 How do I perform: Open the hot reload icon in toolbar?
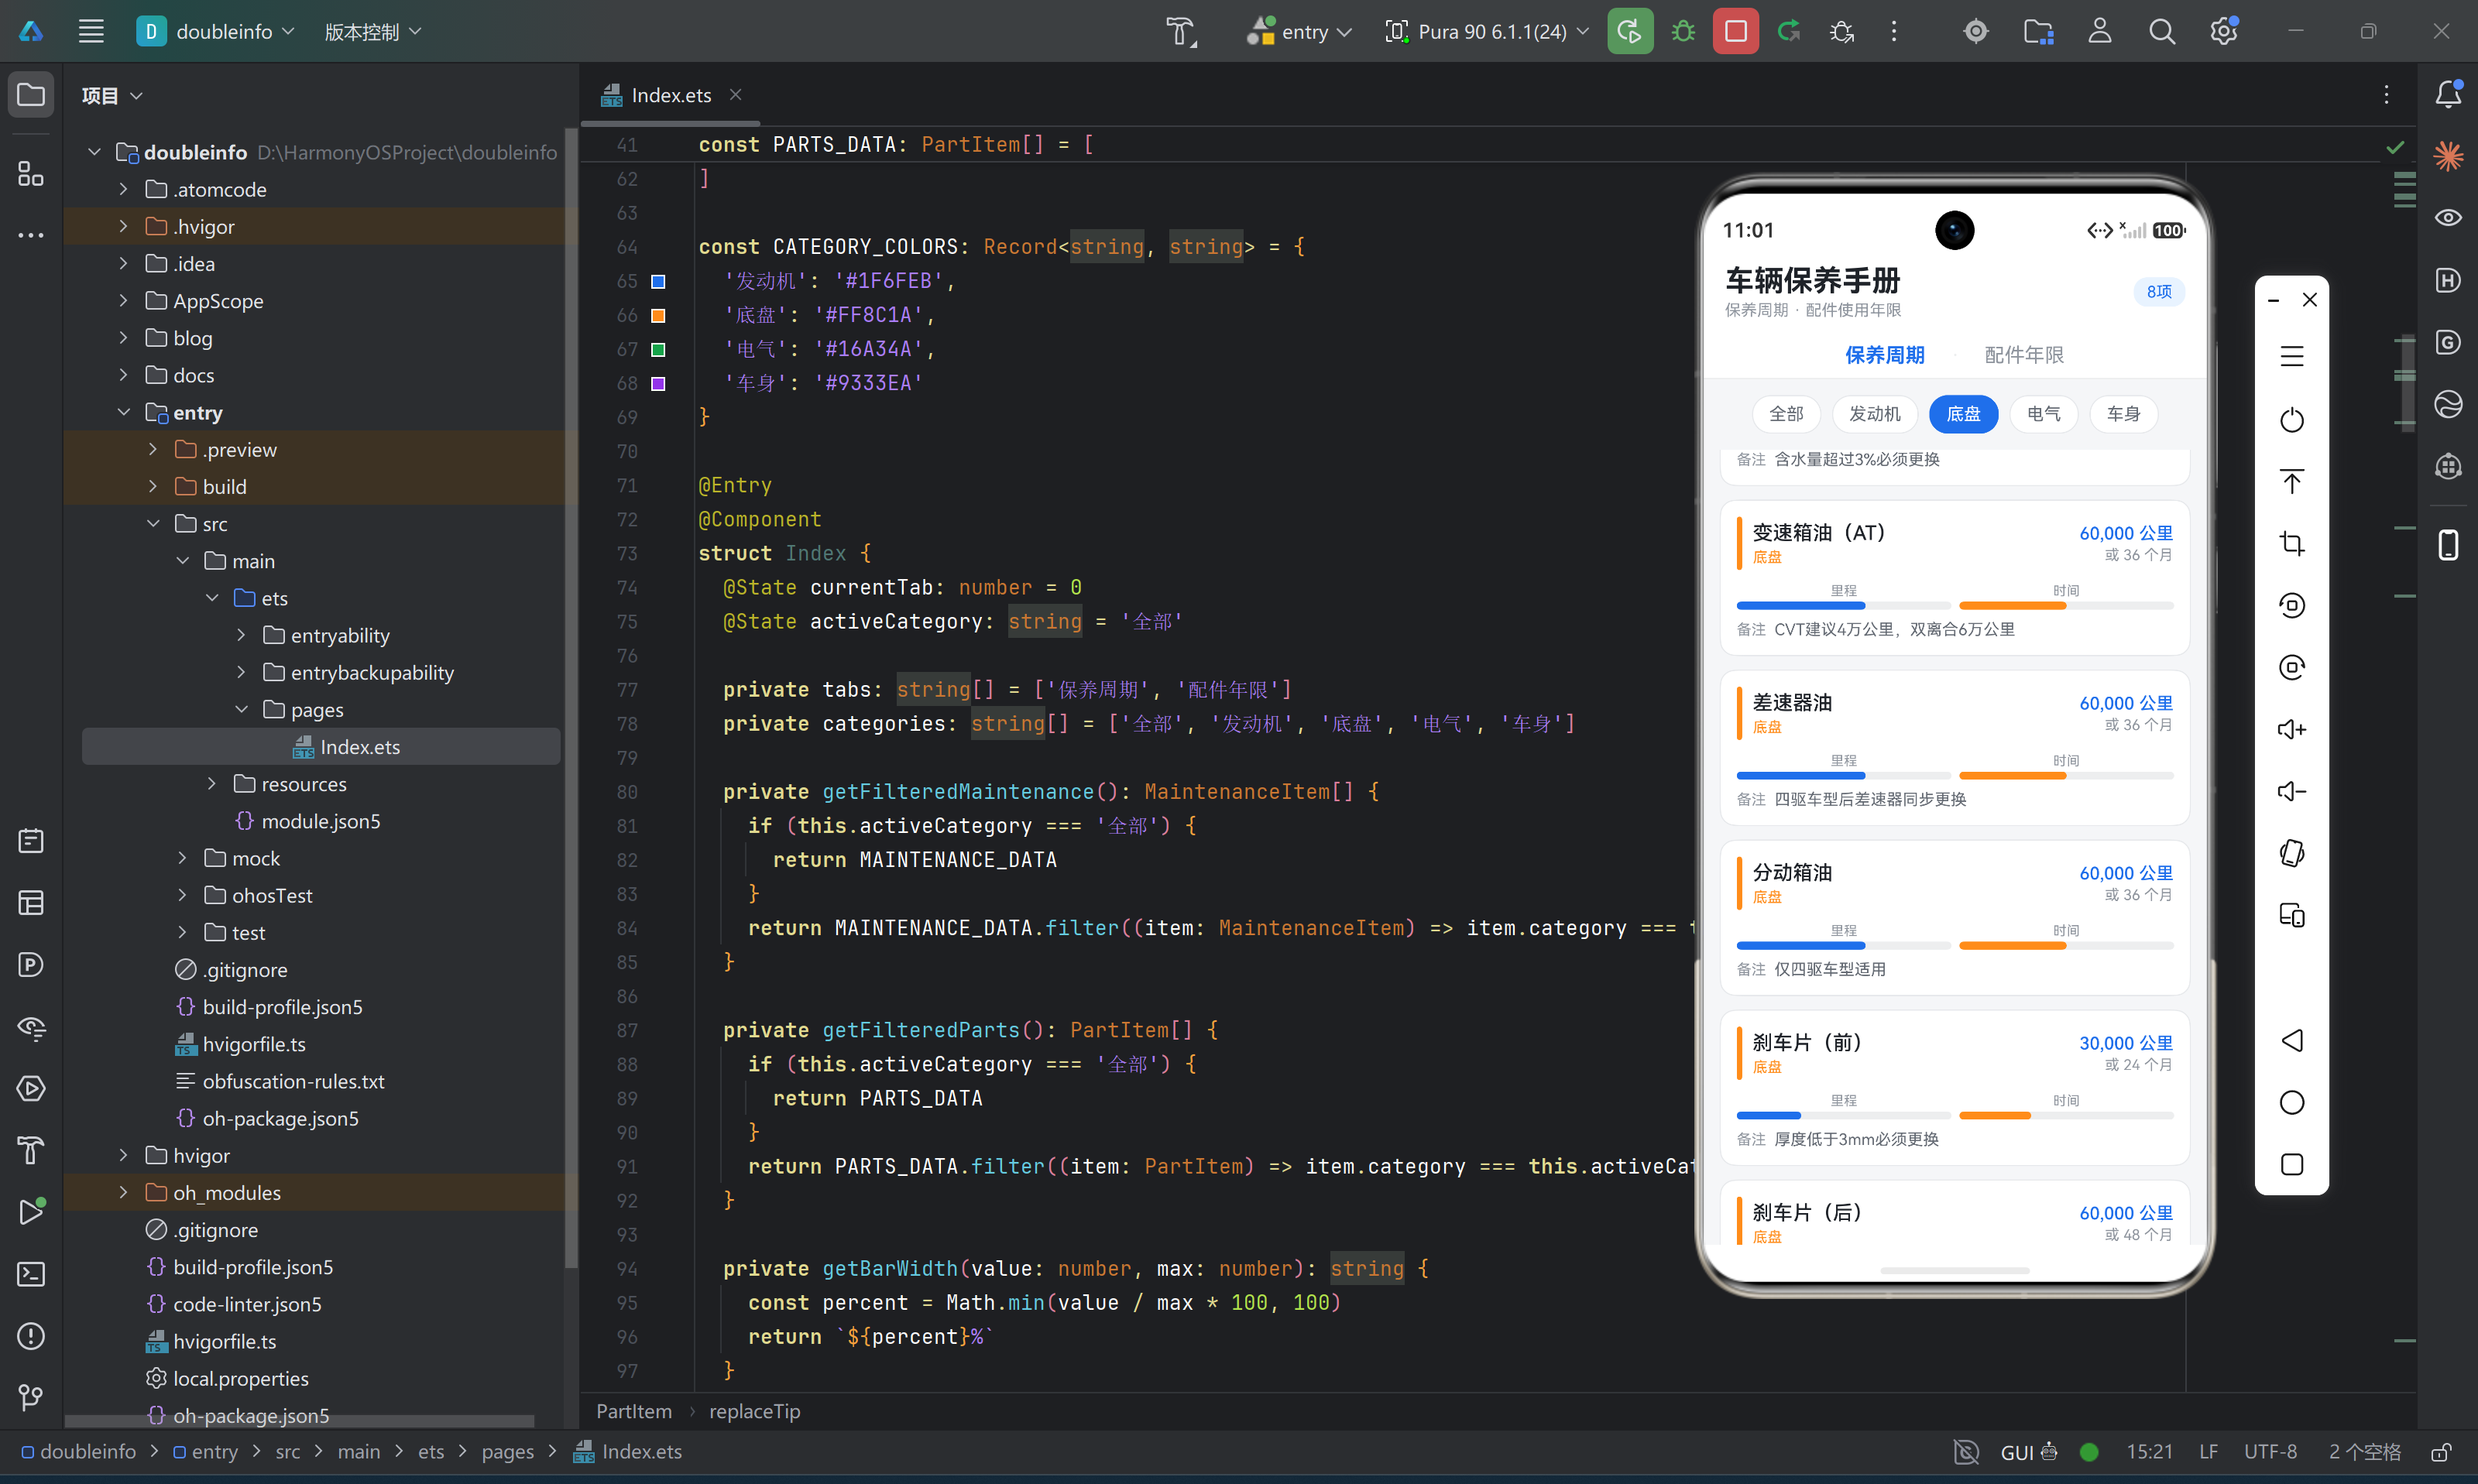1788,31
